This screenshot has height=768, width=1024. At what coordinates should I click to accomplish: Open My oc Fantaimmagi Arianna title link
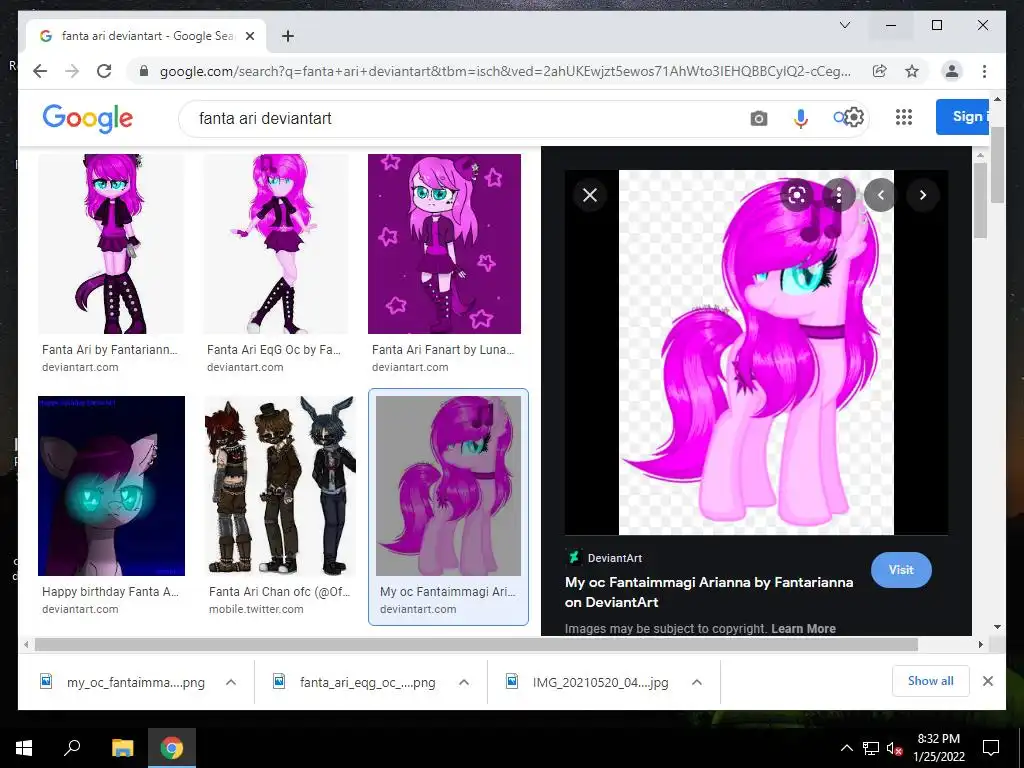click(x=709, y=592)
